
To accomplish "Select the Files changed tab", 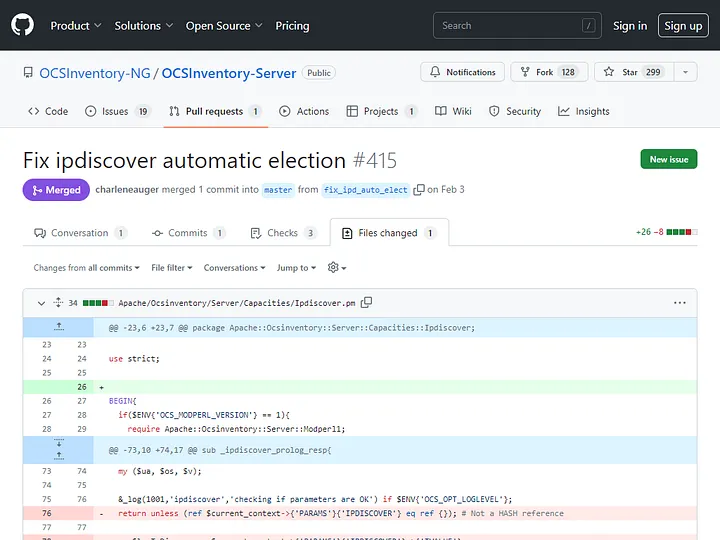I will click(389, 233).
